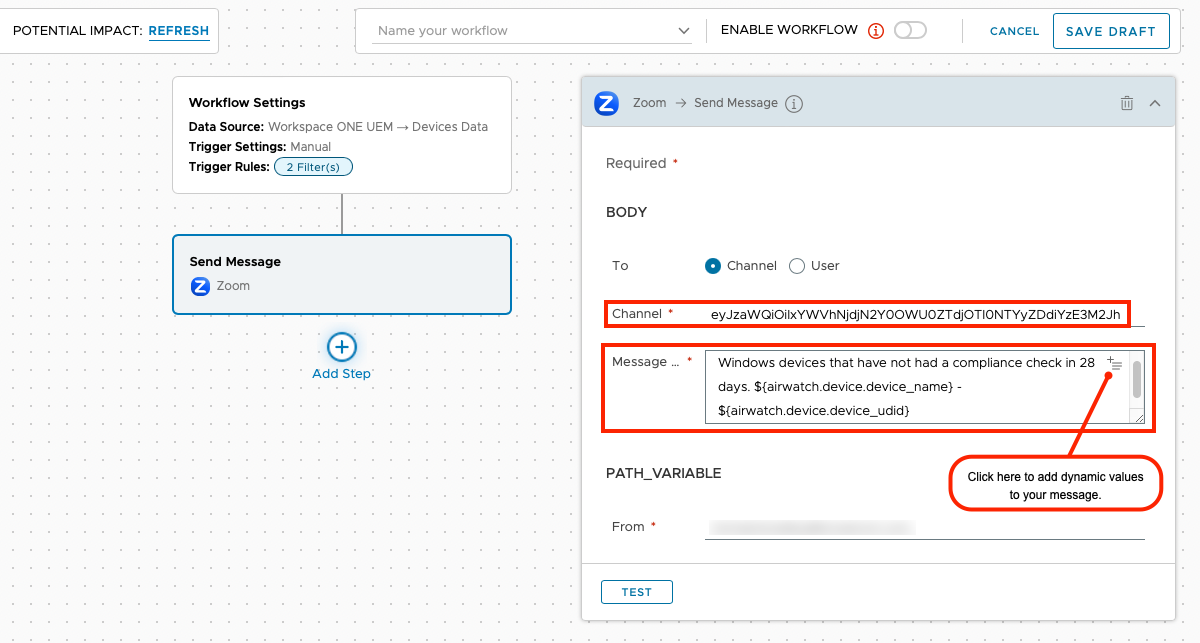Select the User radio button
1200x643 pixels.
tap(797, 266)
